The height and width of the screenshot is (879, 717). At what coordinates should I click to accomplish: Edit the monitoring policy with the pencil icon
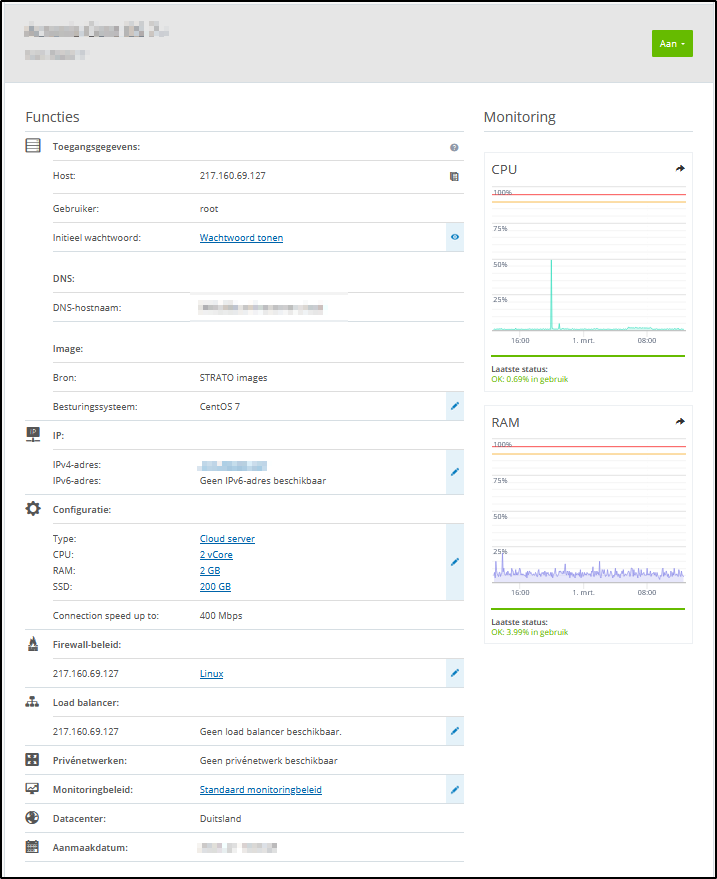[x=454, y=790]
